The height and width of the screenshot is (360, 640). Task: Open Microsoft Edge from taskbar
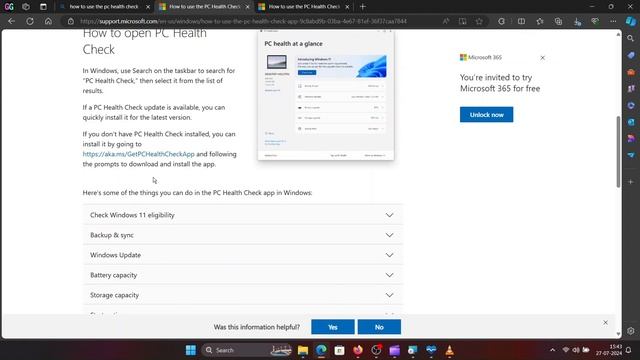coord(321,350)
